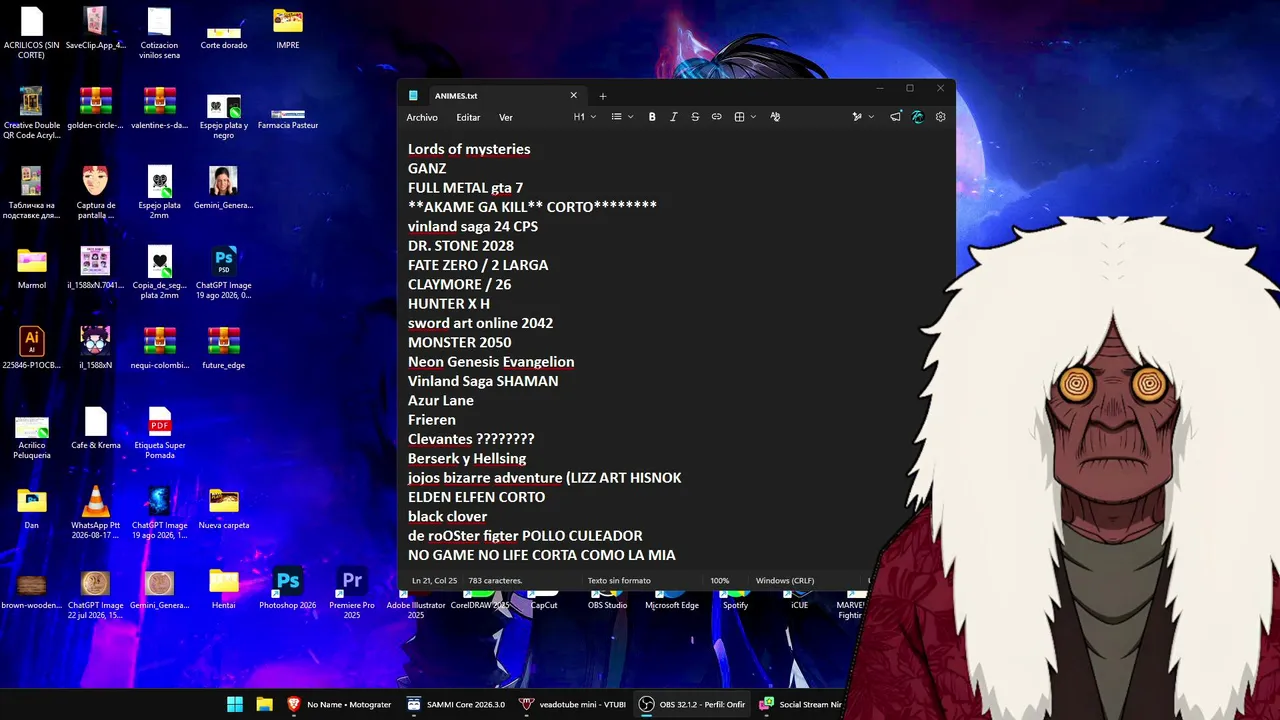The image size is (1280, 720).
Task: Open Notepad settings gear
Action: tap(940, 117)
